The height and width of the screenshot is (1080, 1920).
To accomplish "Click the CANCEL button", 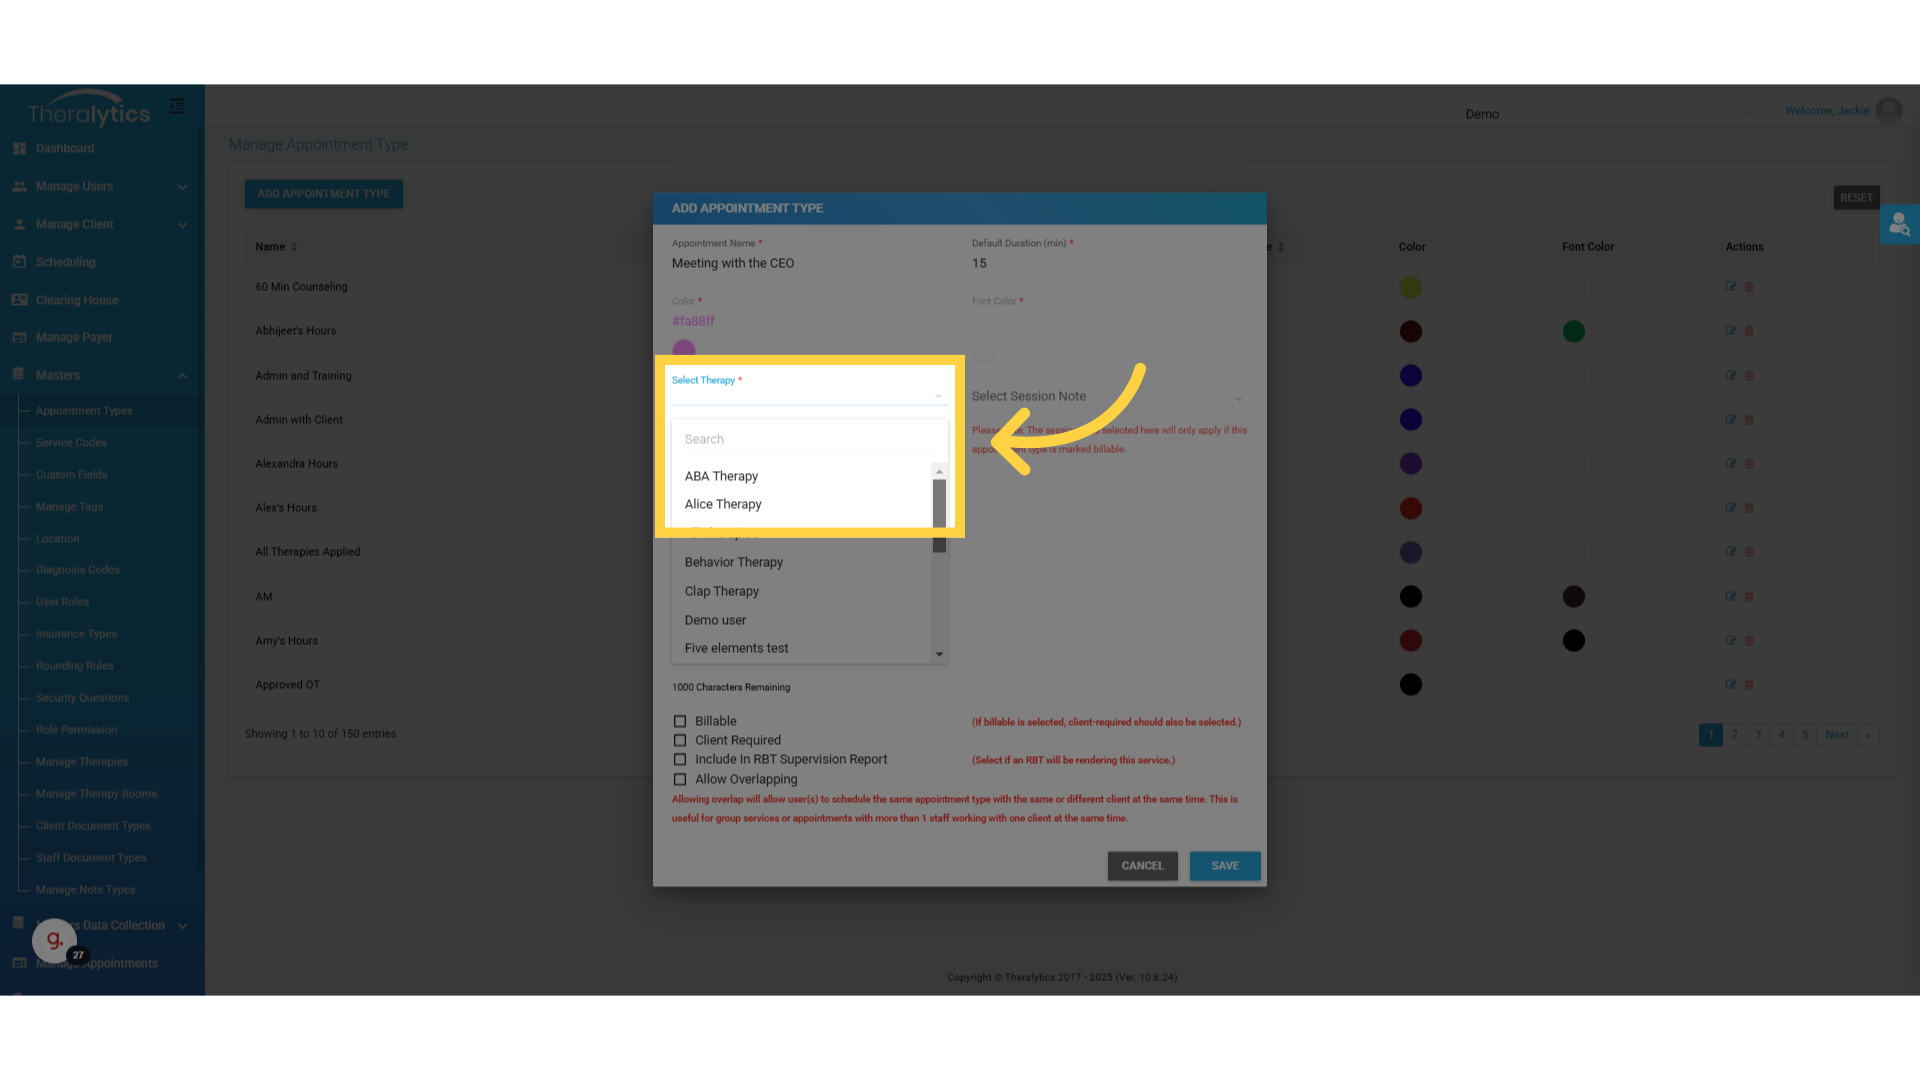I will click(x=1142, y=866).
